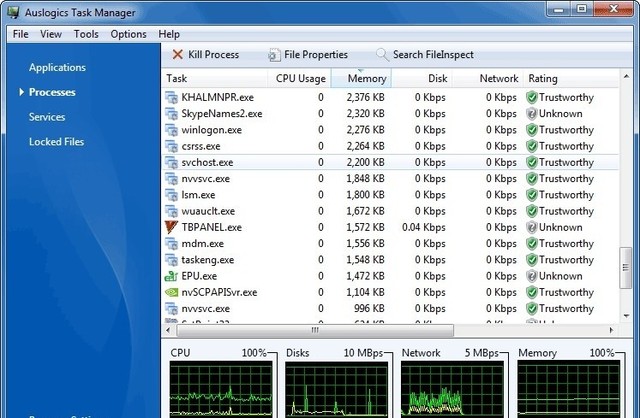This screenshot has height=418, width=640.
Task: Click the SkypeNames2.exe process icon
Action: click(171, 113)
